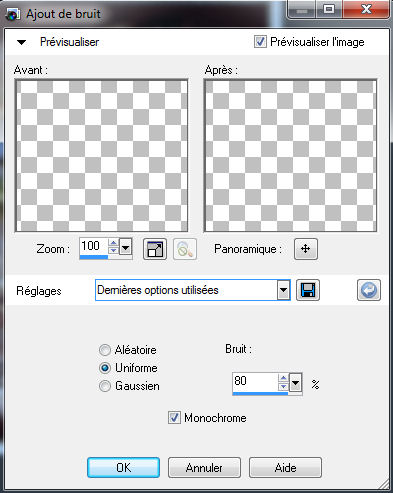Click the Panoramique pan arrows button
Screen dimensions: 393x493
coord(306,249)
